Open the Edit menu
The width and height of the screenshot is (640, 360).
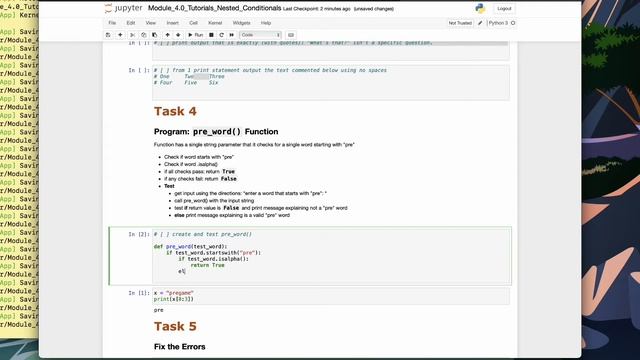coord(131,23)
